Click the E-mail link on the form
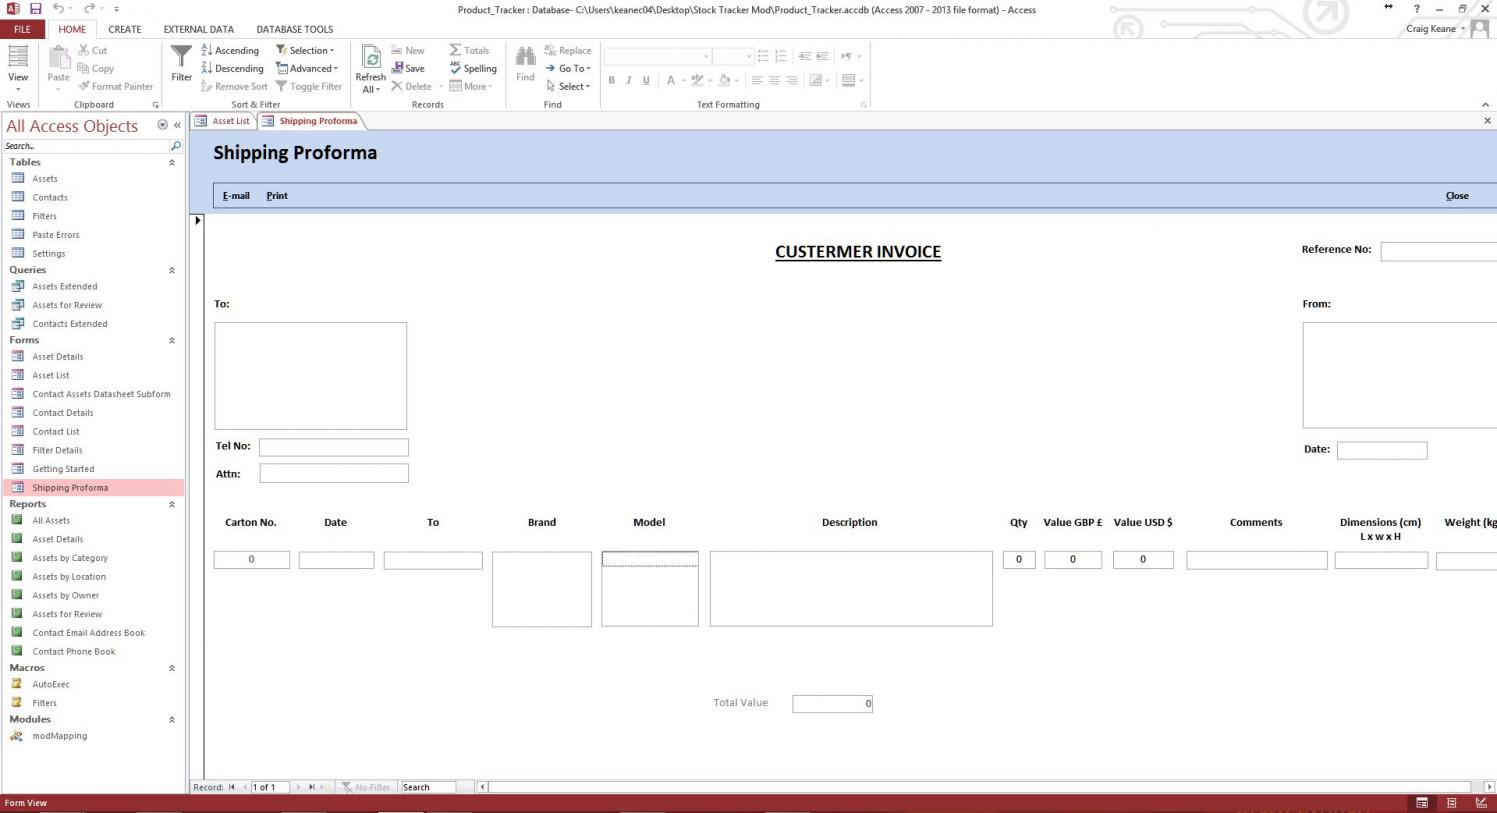 click(x=236, y=196)
